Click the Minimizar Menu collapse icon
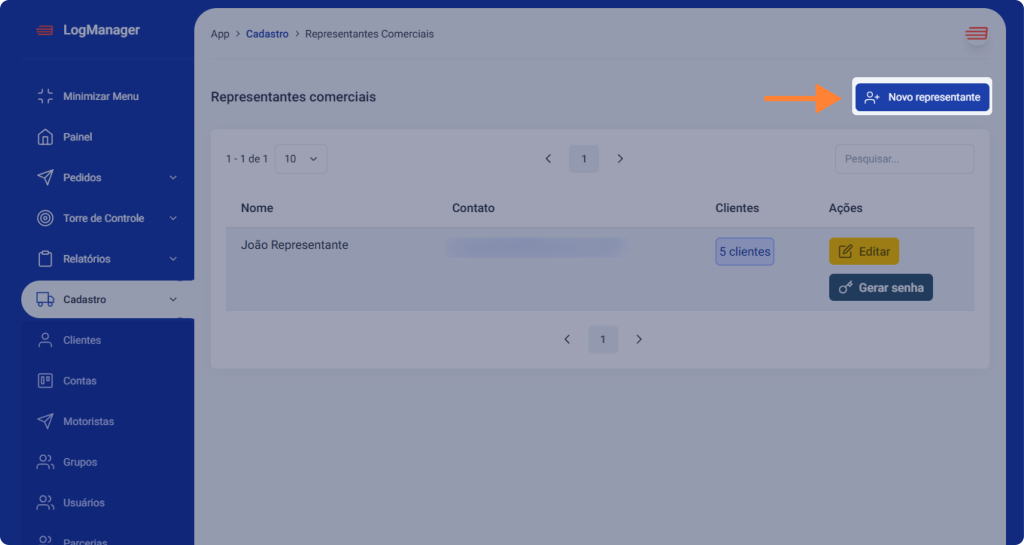1024x545 pixels. click(x=45, y=96)
